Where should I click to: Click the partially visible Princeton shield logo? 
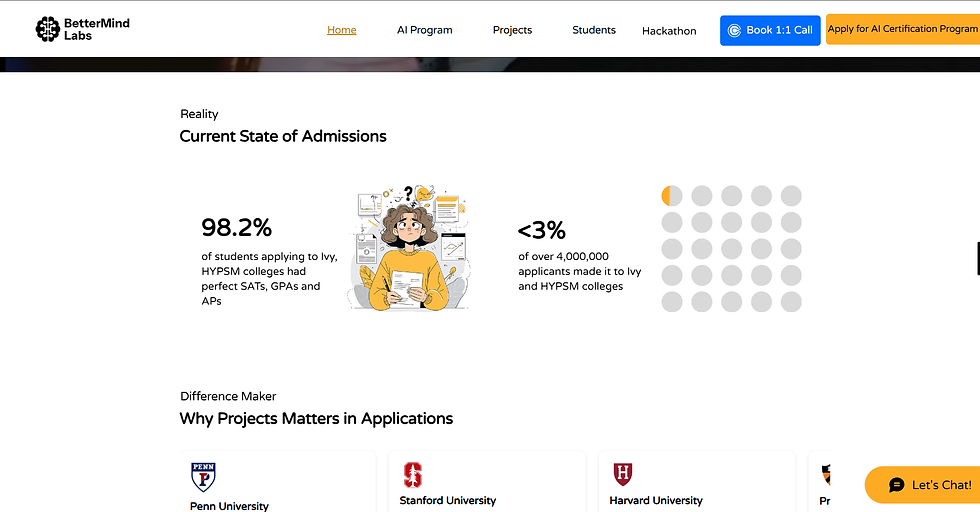pos(826,475)
